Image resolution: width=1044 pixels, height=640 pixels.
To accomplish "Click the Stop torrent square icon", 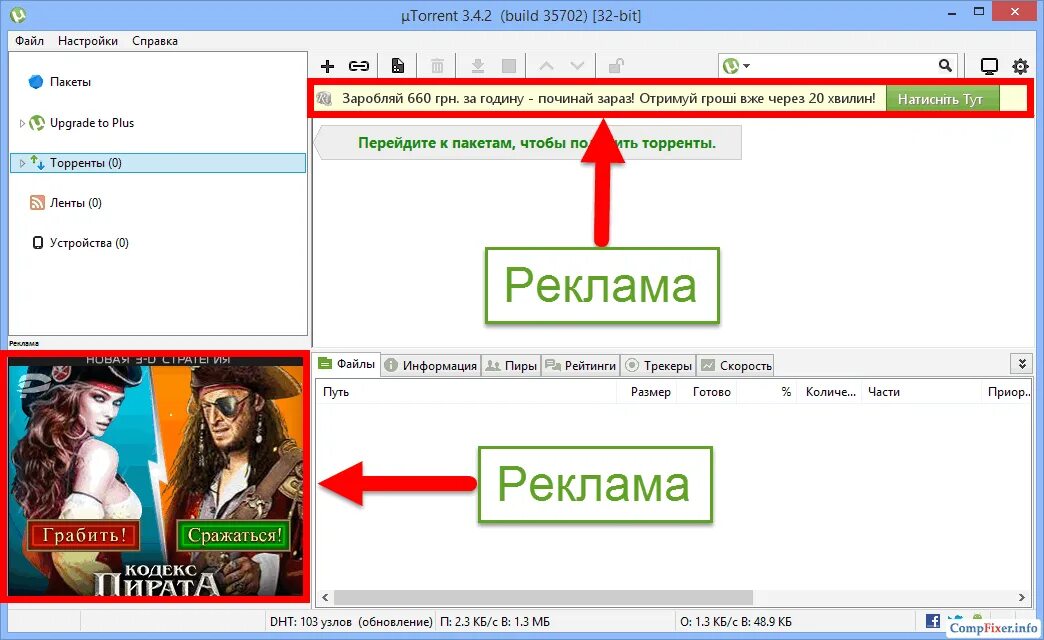I will click(509, 66).
